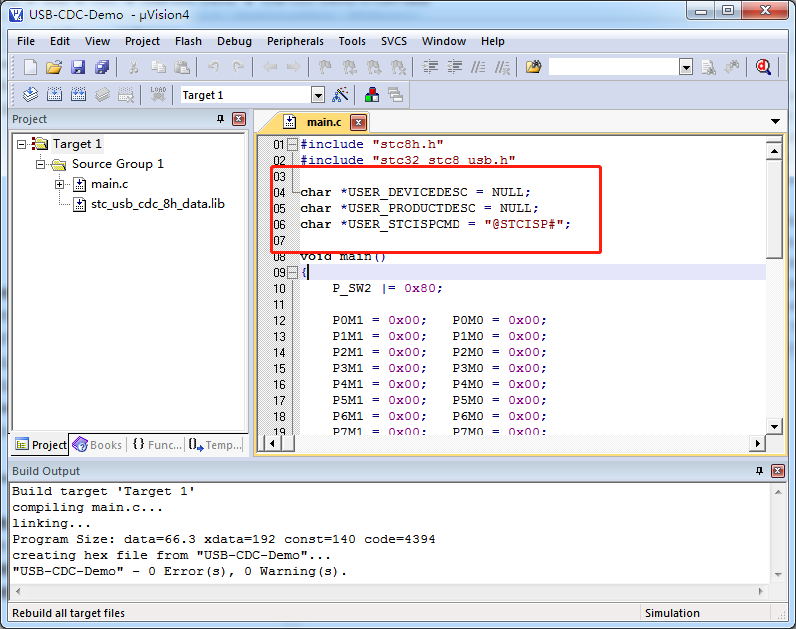Switch to the Functions panel tab
Viewport: 796px width, 629px height.
pos(156,445)
